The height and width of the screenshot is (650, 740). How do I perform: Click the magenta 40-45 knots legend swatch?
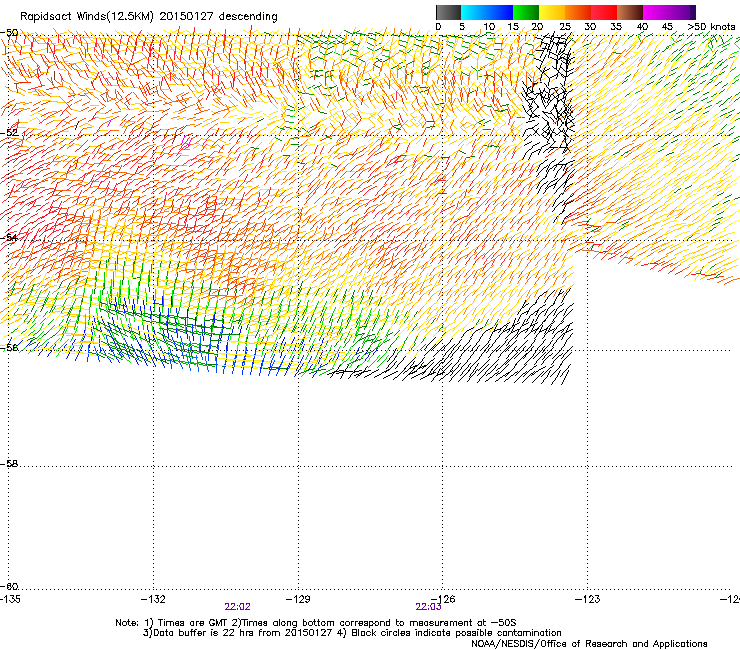(656, 12)
